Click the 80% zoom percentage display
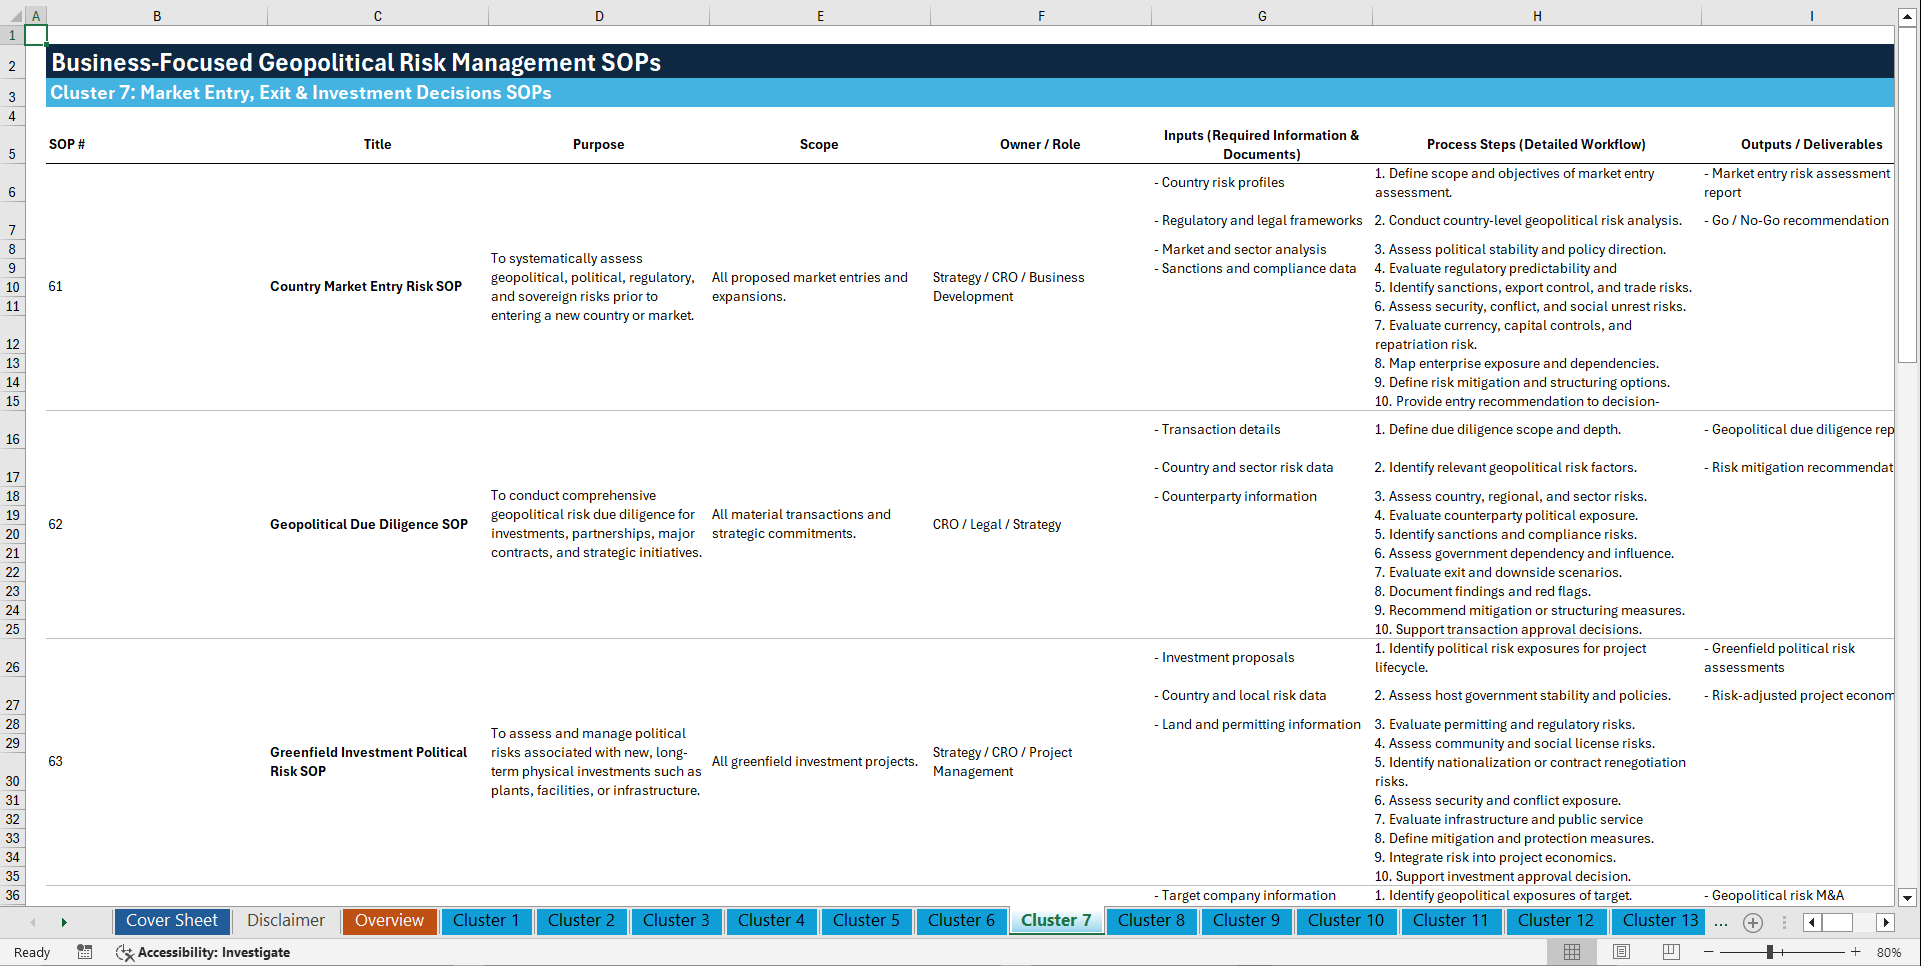1921x966 pixels. coord(1888,951)
